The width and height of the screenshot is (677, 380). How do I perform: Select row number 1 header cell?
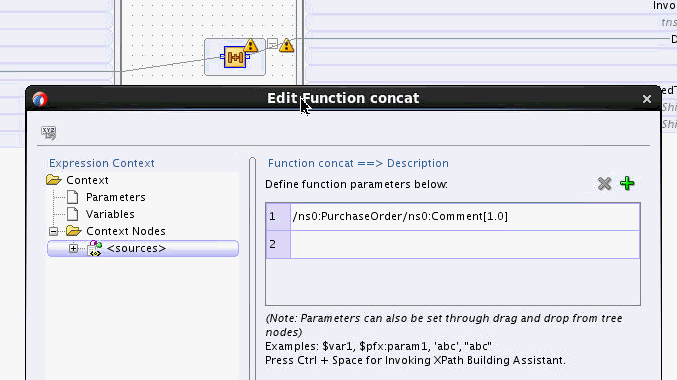tap(278, 216)
